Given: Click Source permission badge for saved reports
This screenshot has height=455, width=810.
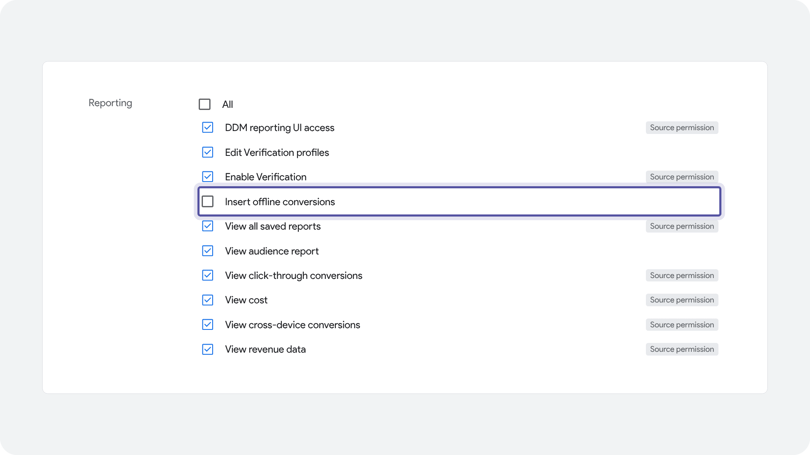Looking at the screenshot, I should click(682, 226).
